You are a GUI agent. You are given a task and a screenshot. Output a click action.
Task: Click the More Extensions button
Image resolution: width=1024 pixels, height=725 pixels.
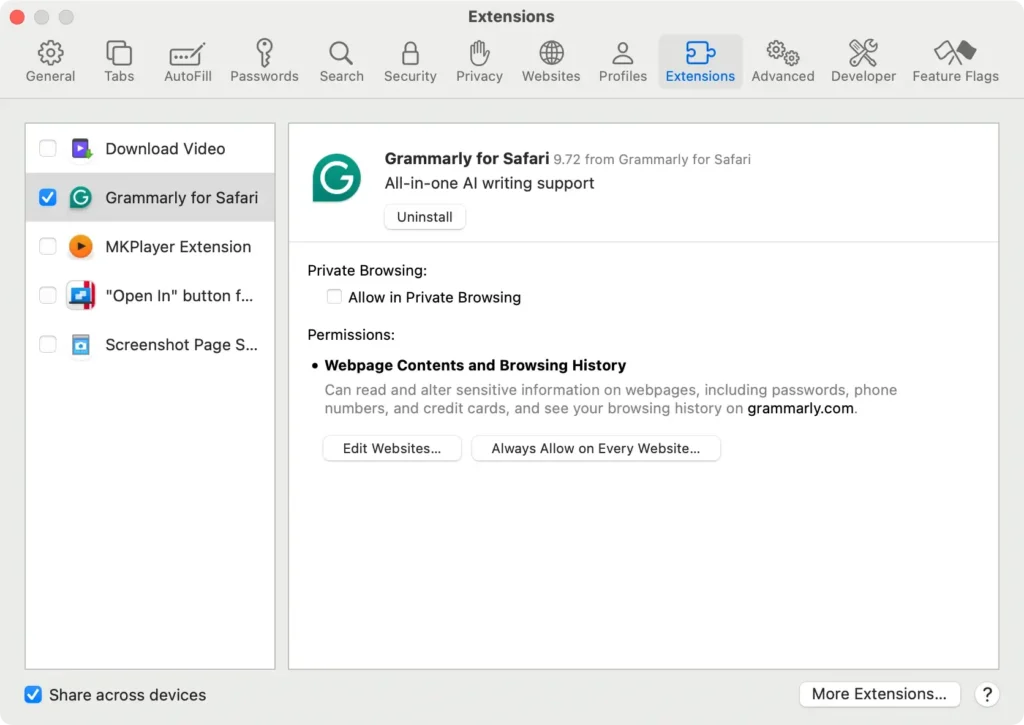point(879,693)
